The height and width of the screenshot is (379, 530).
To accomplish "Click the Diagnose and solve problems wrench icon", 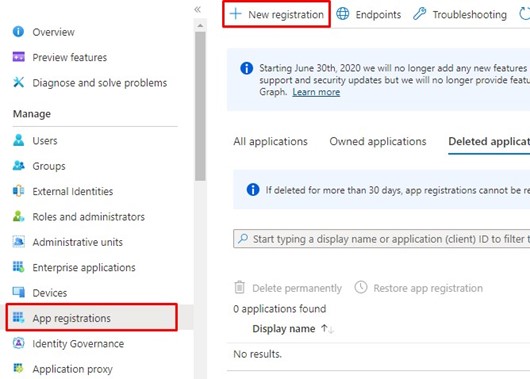I will [19, 82].
